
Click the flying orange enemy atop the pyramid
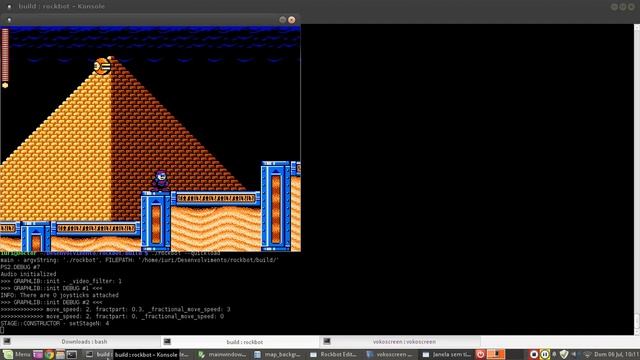102,66
